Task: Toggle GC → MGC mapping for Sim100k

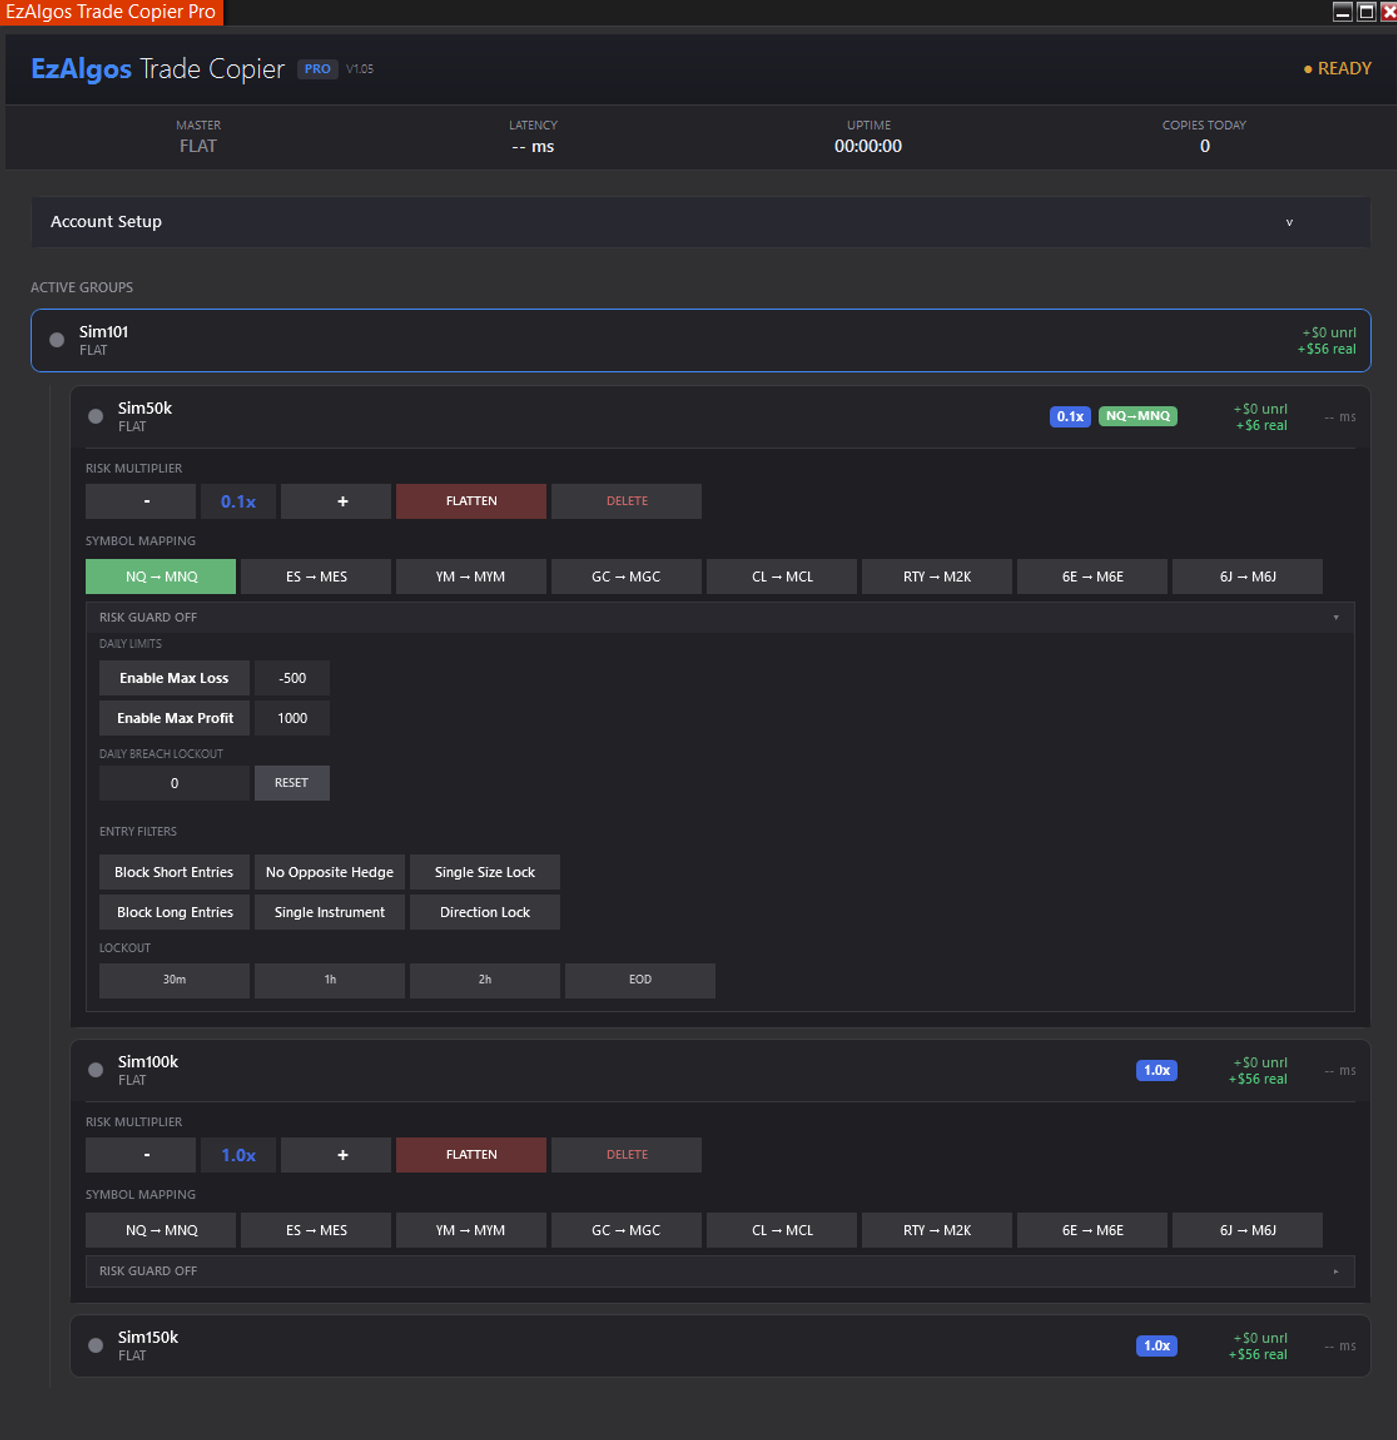Action: 626,1230
